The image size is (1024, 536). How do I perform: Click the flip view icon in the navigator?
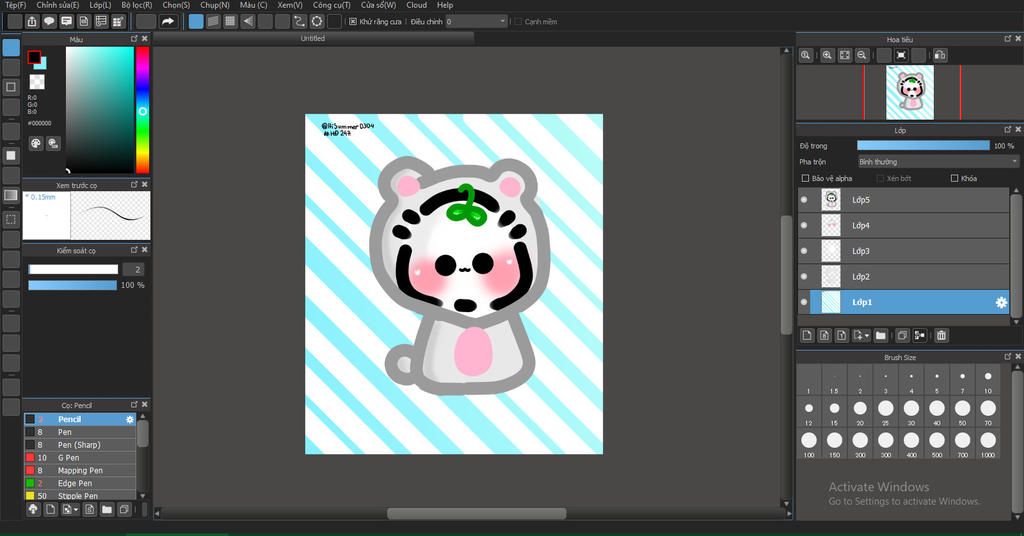pyautogui.click(x=940, y=55)
